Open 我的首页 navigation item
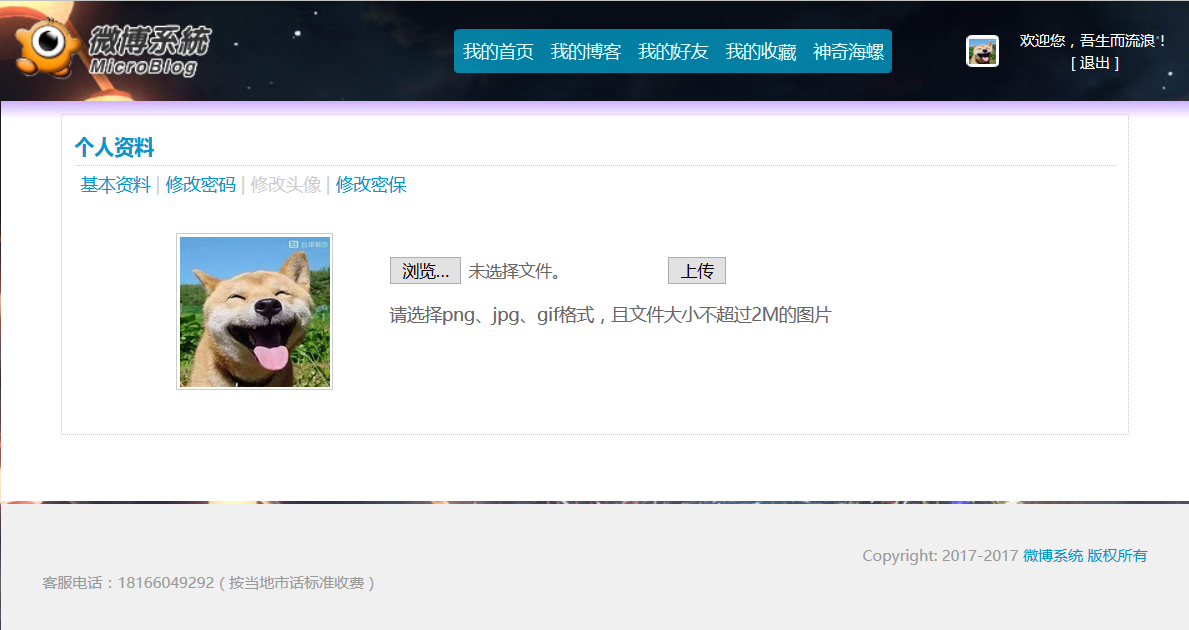This screenshot has width=1189, height=630. [498, 52]
